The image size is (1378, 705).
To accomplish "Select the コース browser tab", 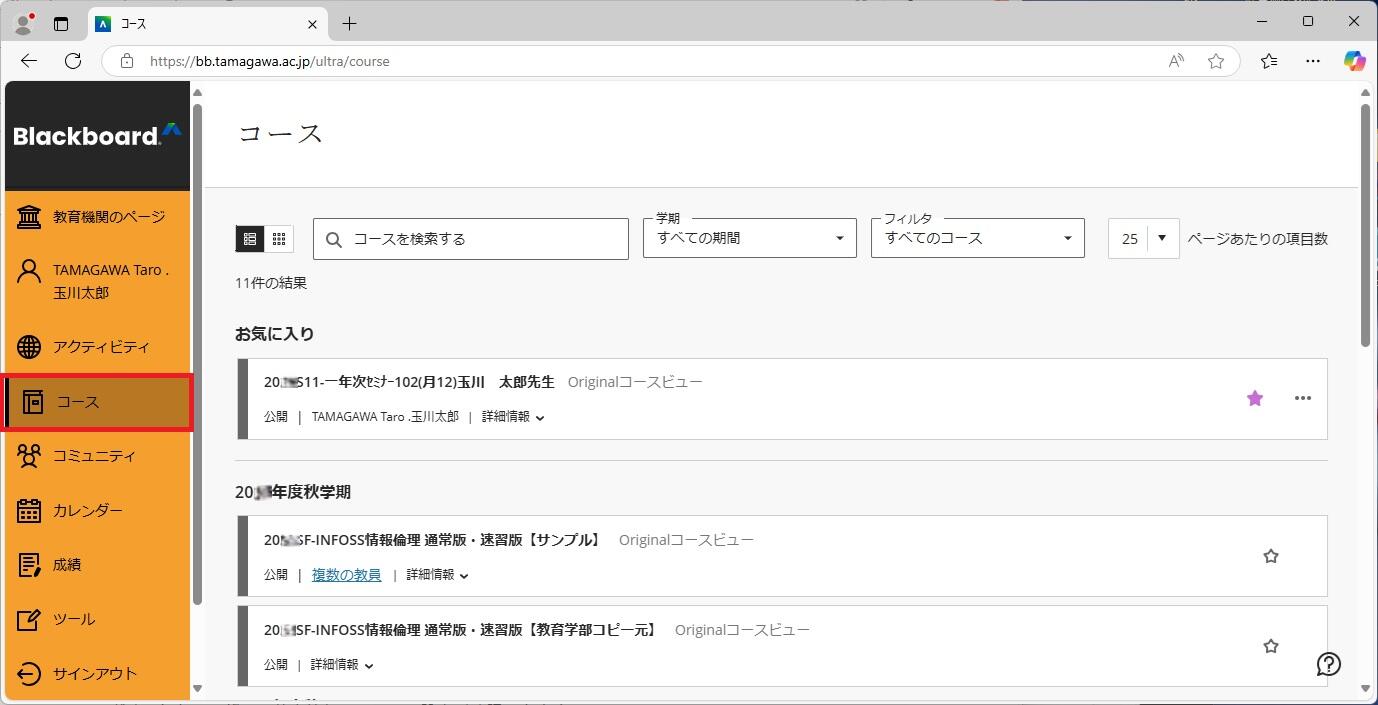I will (x=207, y=24).
